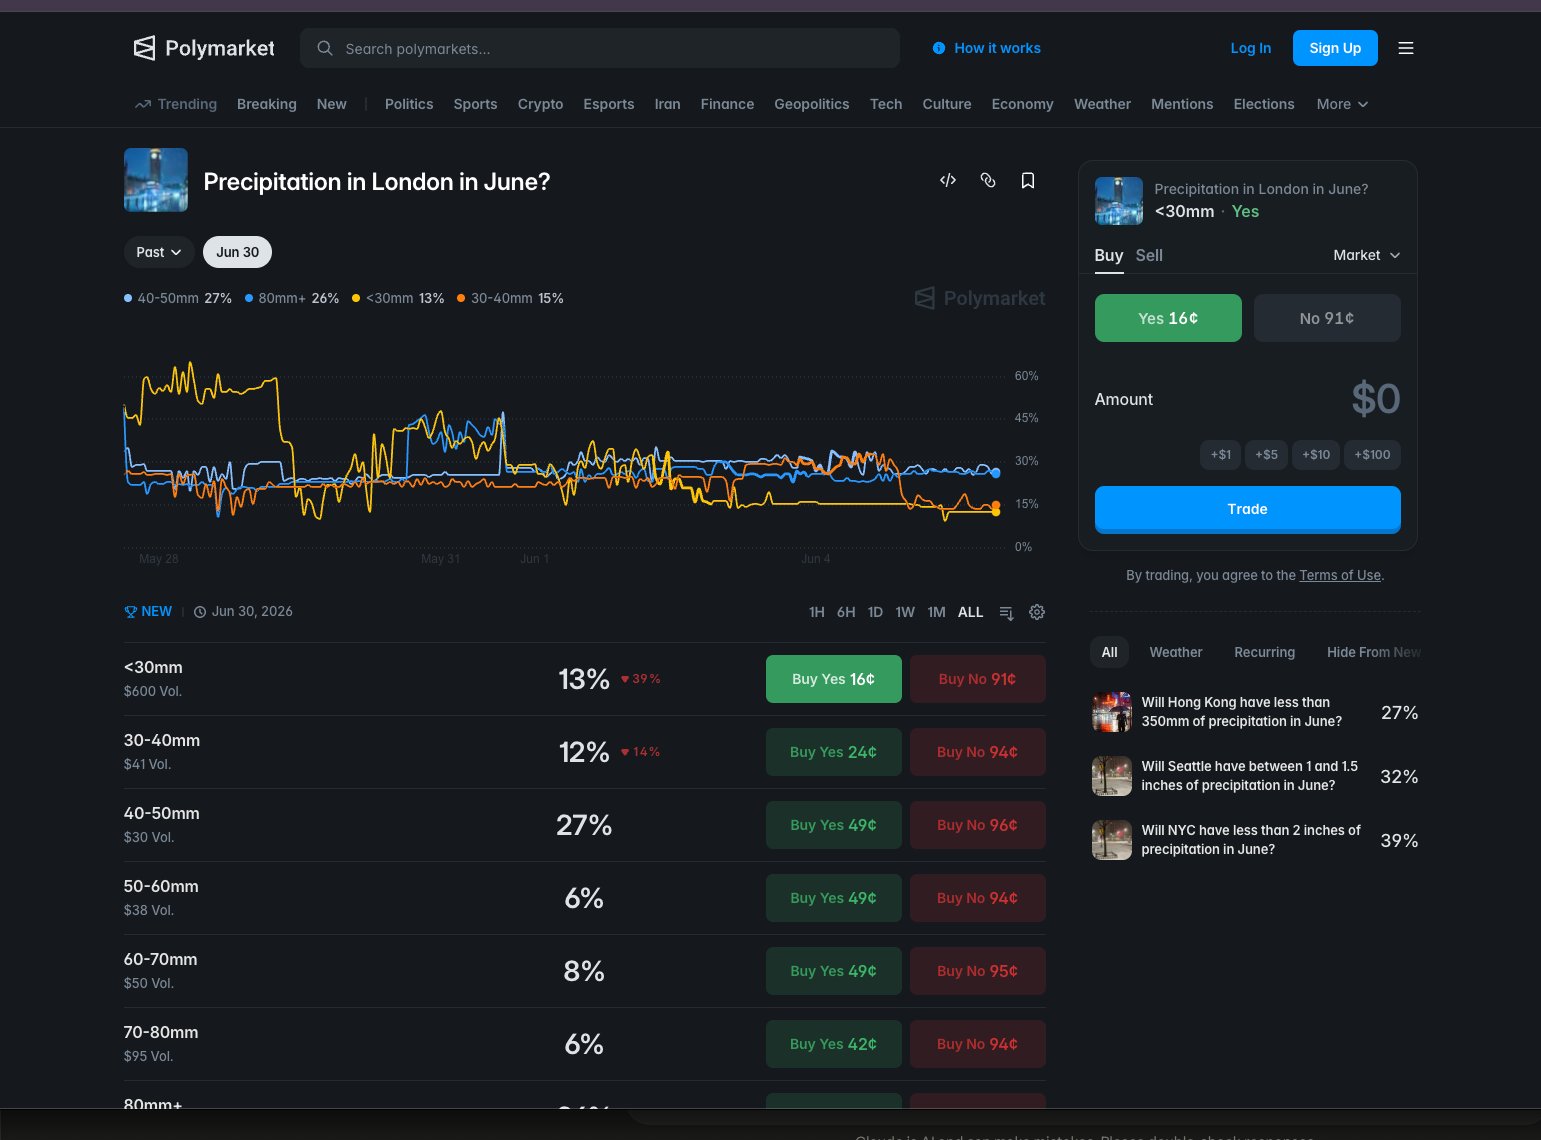Select the Recurring related markets filter

click(x=1264, y=652)
